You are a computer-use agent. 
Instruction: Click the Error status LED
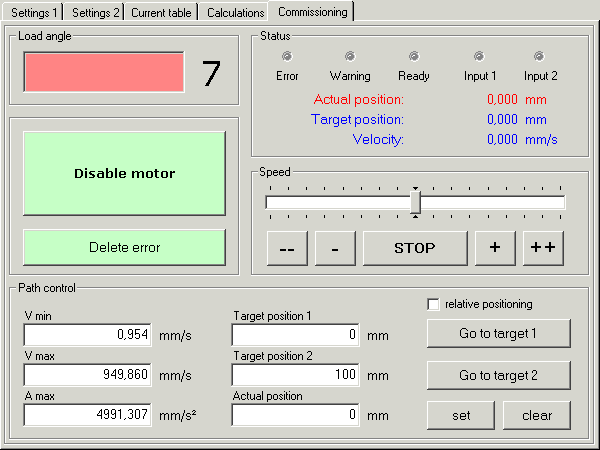[287, 56]
